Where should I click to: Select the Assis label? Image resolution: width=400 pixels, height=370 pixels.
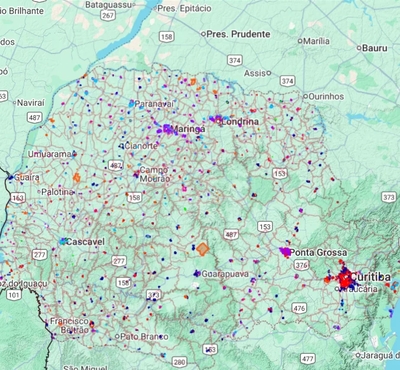click(255, 73)
